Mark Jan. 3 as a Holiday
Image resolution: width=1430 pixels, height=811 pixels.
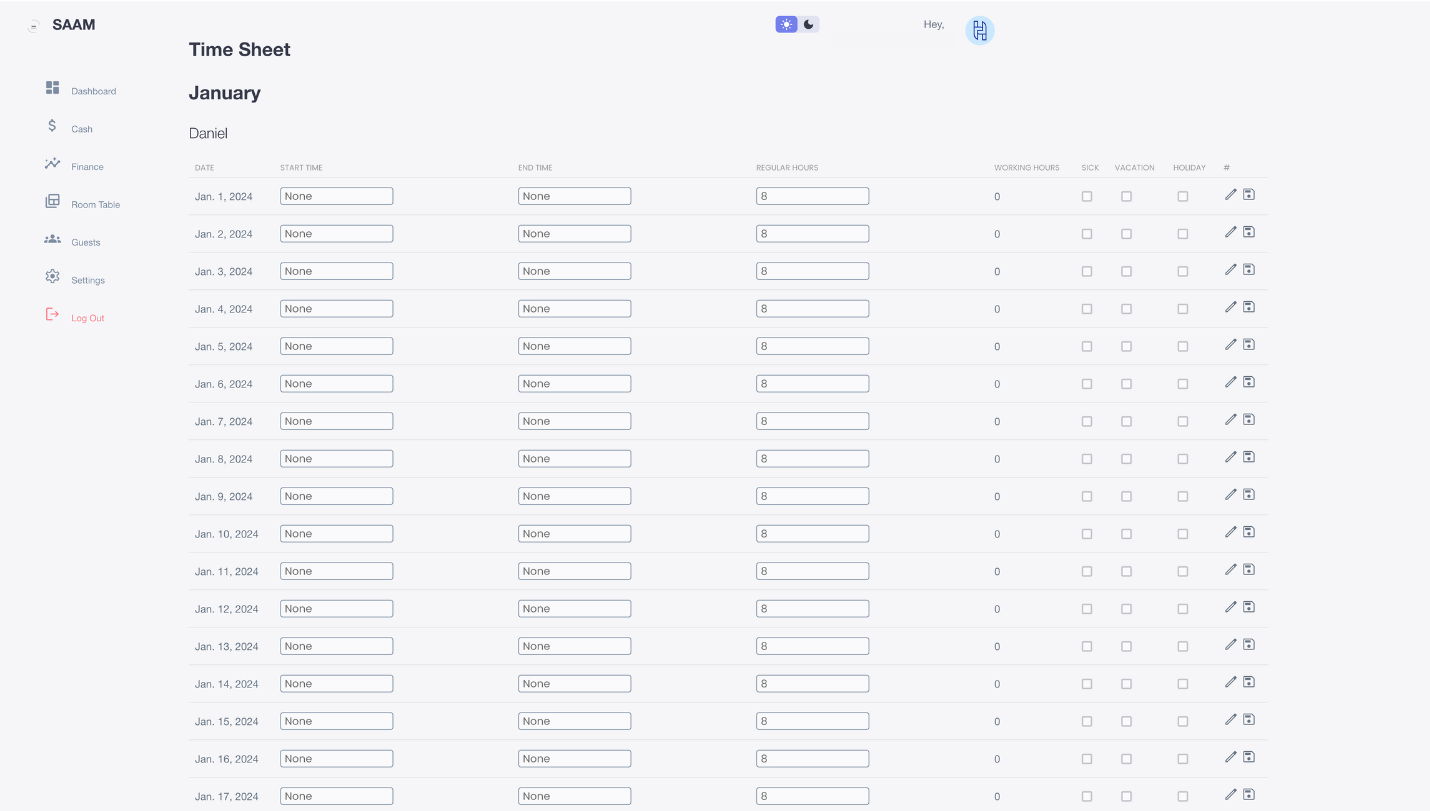[1182, 270]
